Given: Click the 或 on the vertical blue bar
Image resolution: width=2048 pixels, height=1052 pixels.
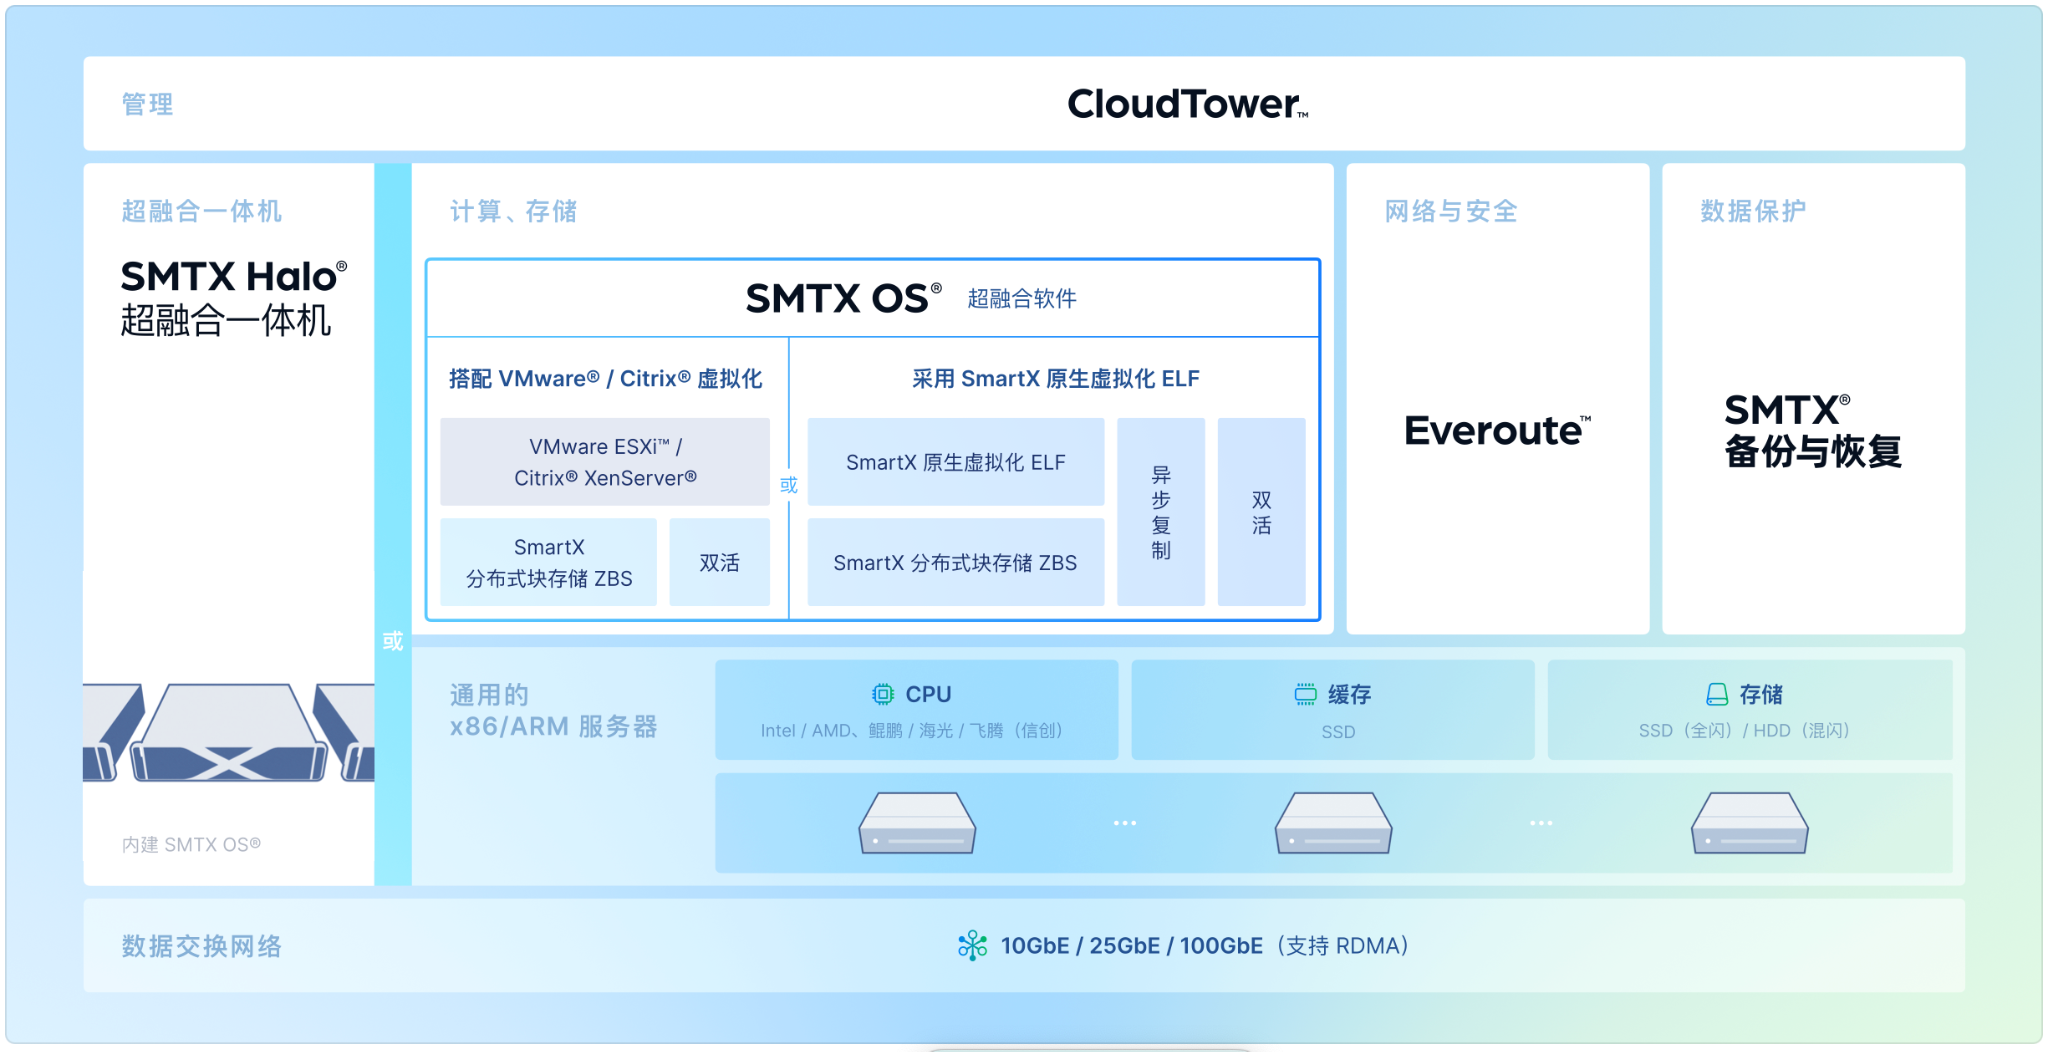Looking at the screenshot, I should pyautogui.click(x=393, y=641).
